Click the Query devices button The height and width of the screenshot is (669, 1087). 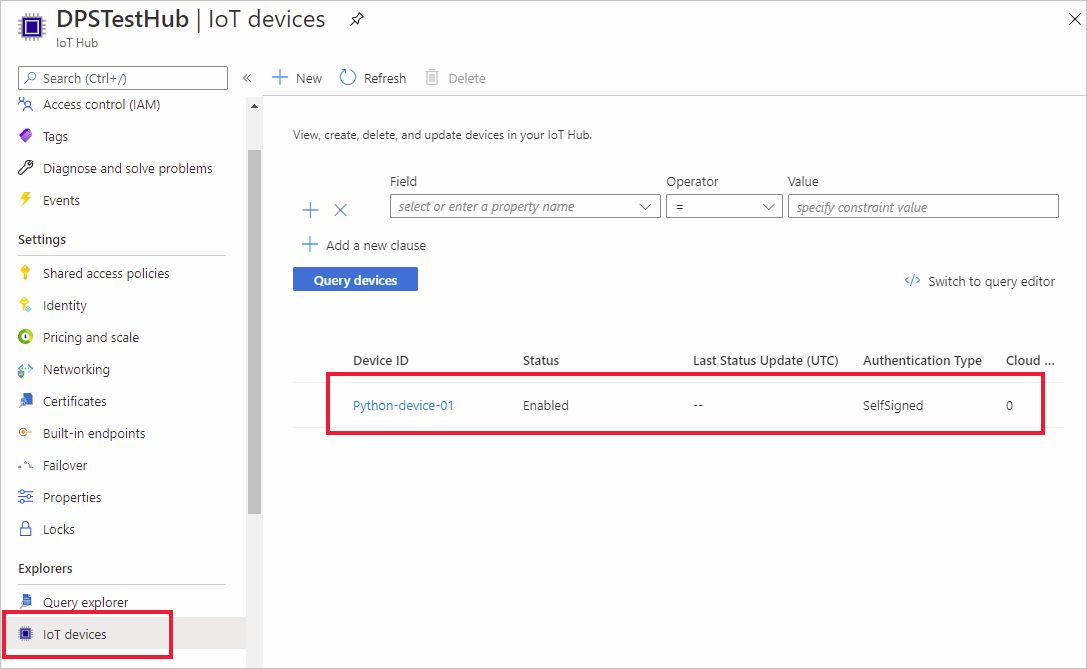(x=355, y=280)
